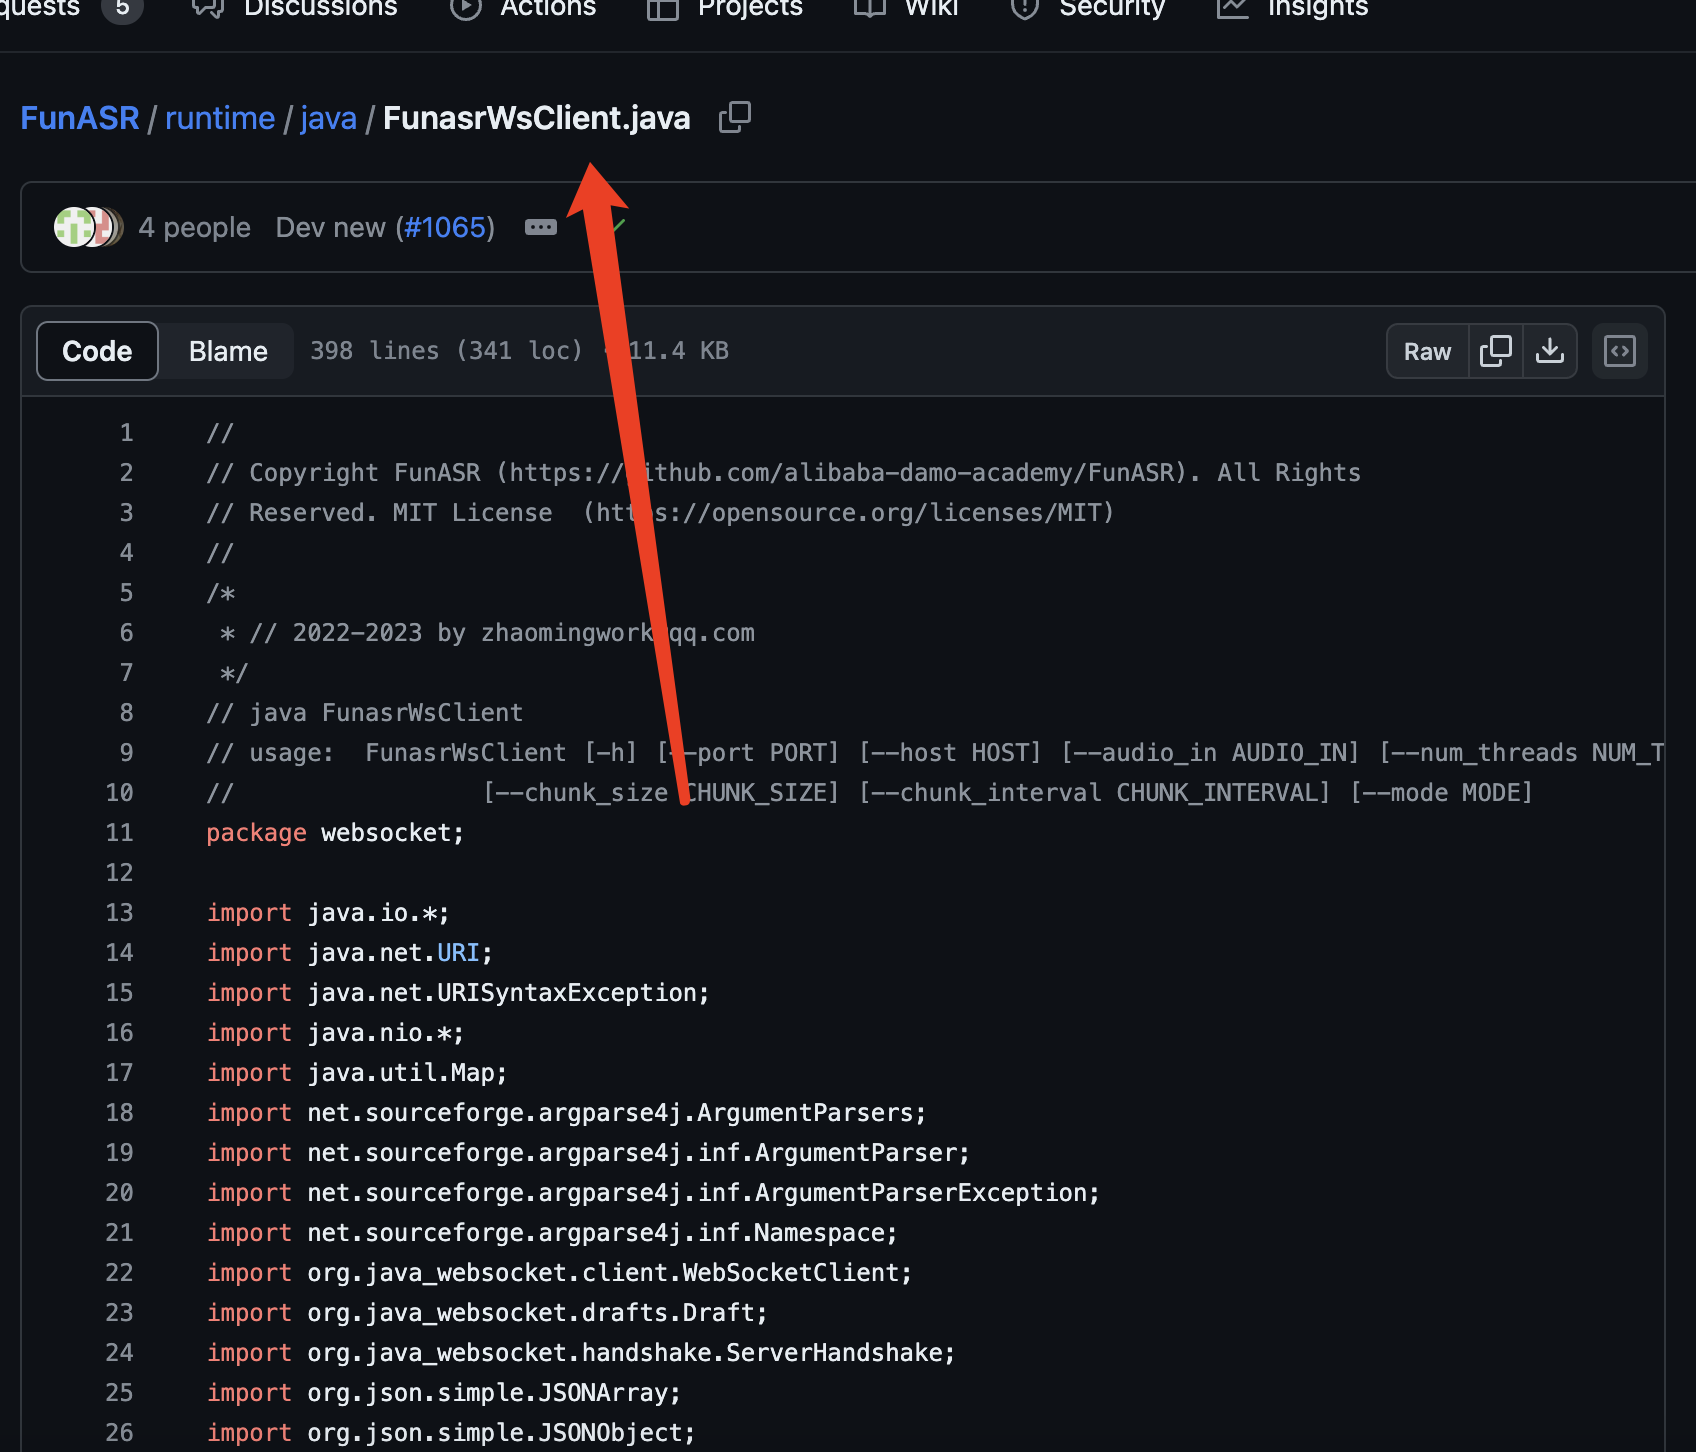The image size is (1696, 1452).
Task: Select line number 22
Action: click(x=119, y=1273)
